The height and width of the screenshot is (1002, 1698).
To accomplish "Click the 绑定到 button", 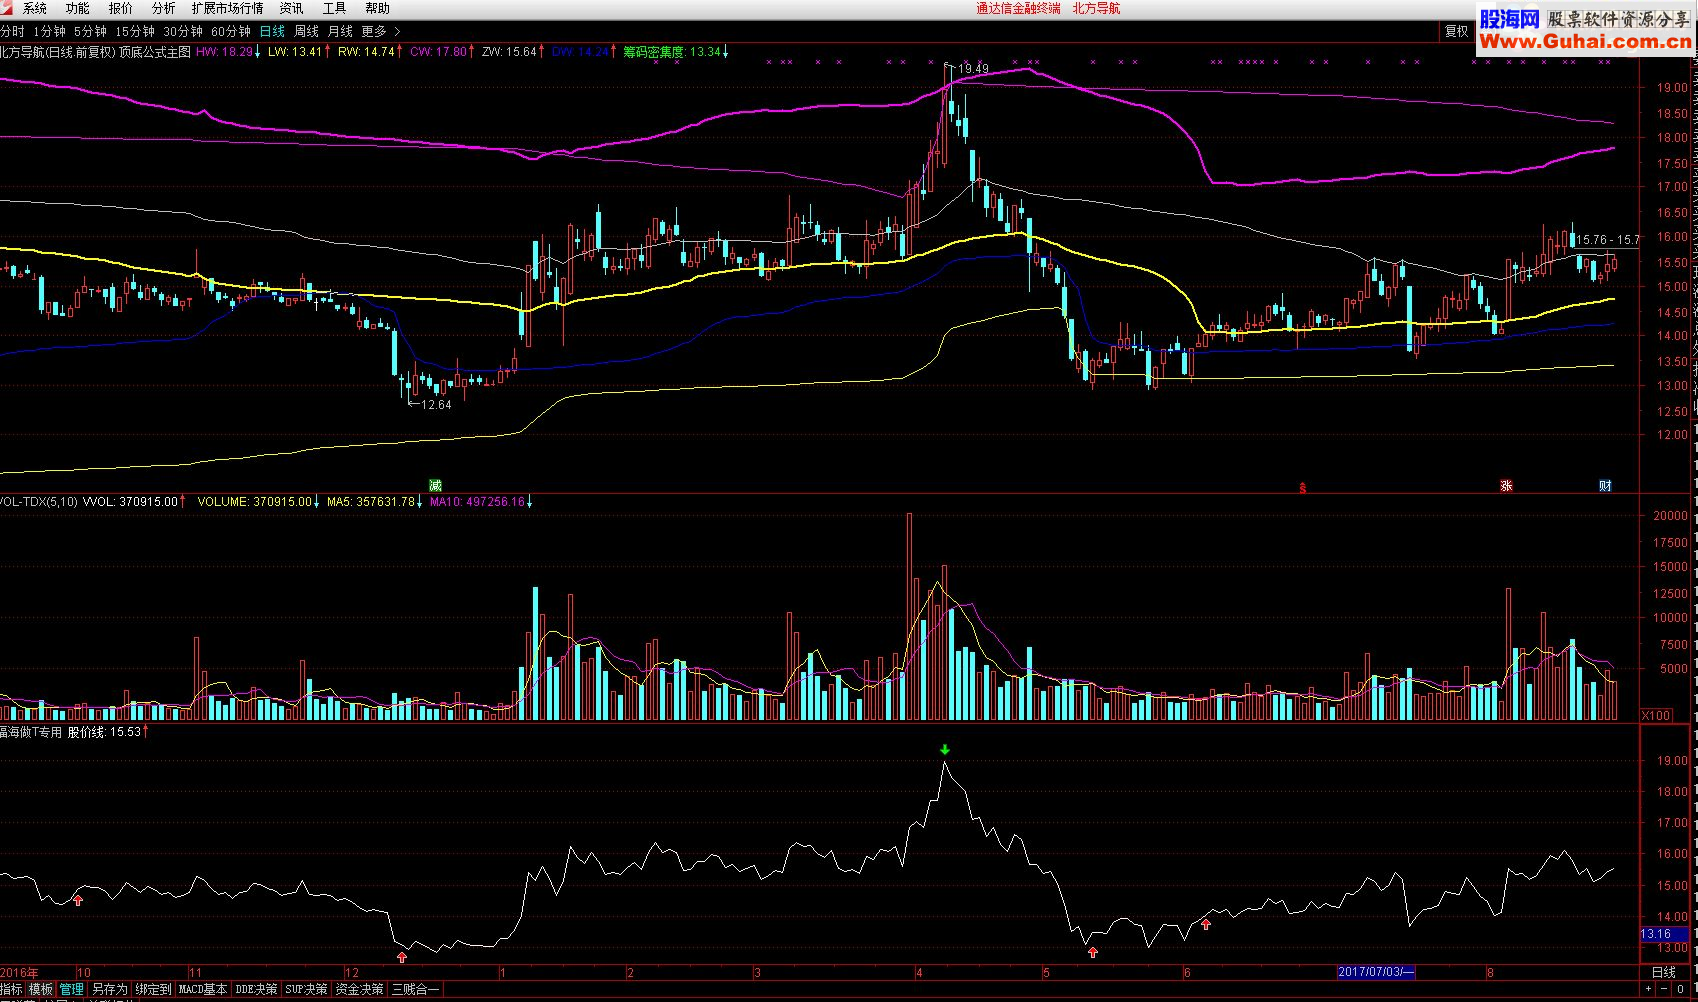I will point(153,989).
